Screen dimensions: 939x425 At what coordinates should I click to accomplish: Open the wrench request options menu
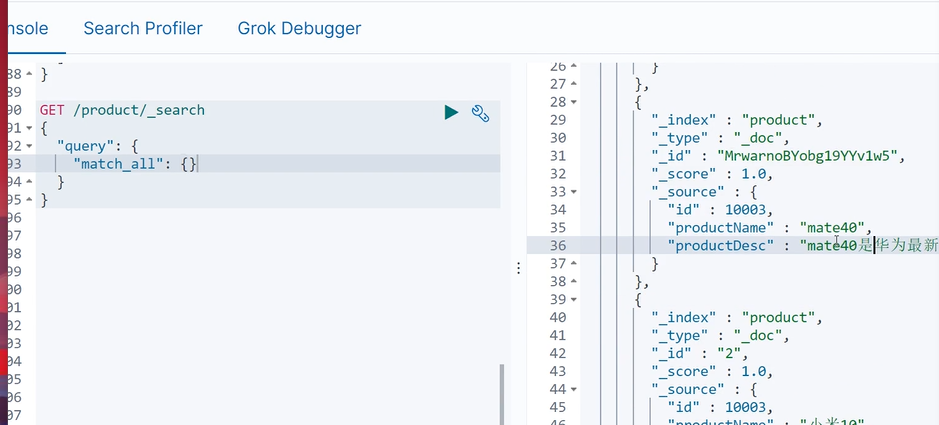[x=480, y=113]
